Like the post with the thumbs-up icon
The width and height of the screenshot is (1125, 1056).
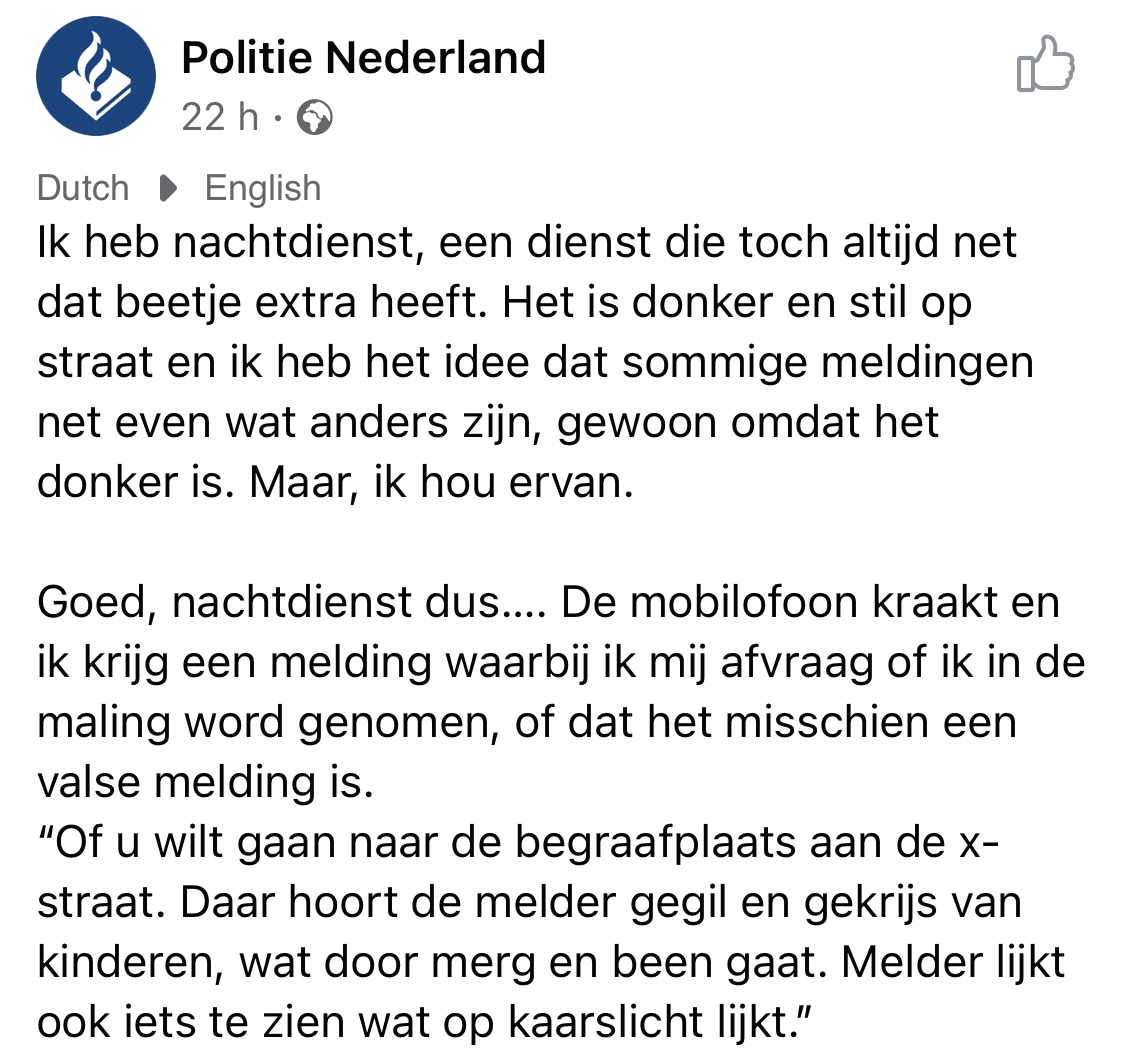click(1044, 66)
